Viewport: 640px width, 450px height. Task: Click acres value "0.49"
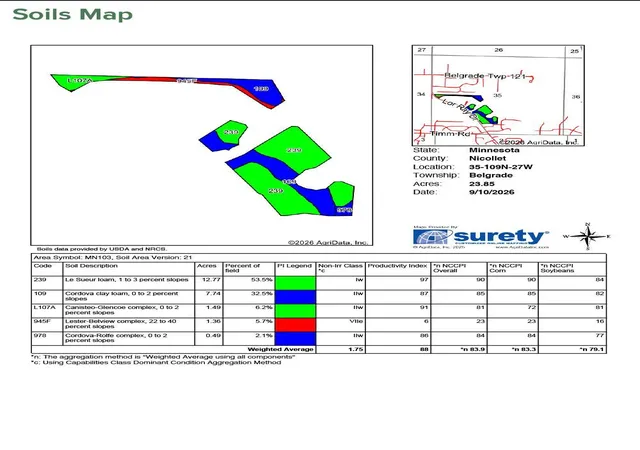(213, 335)
